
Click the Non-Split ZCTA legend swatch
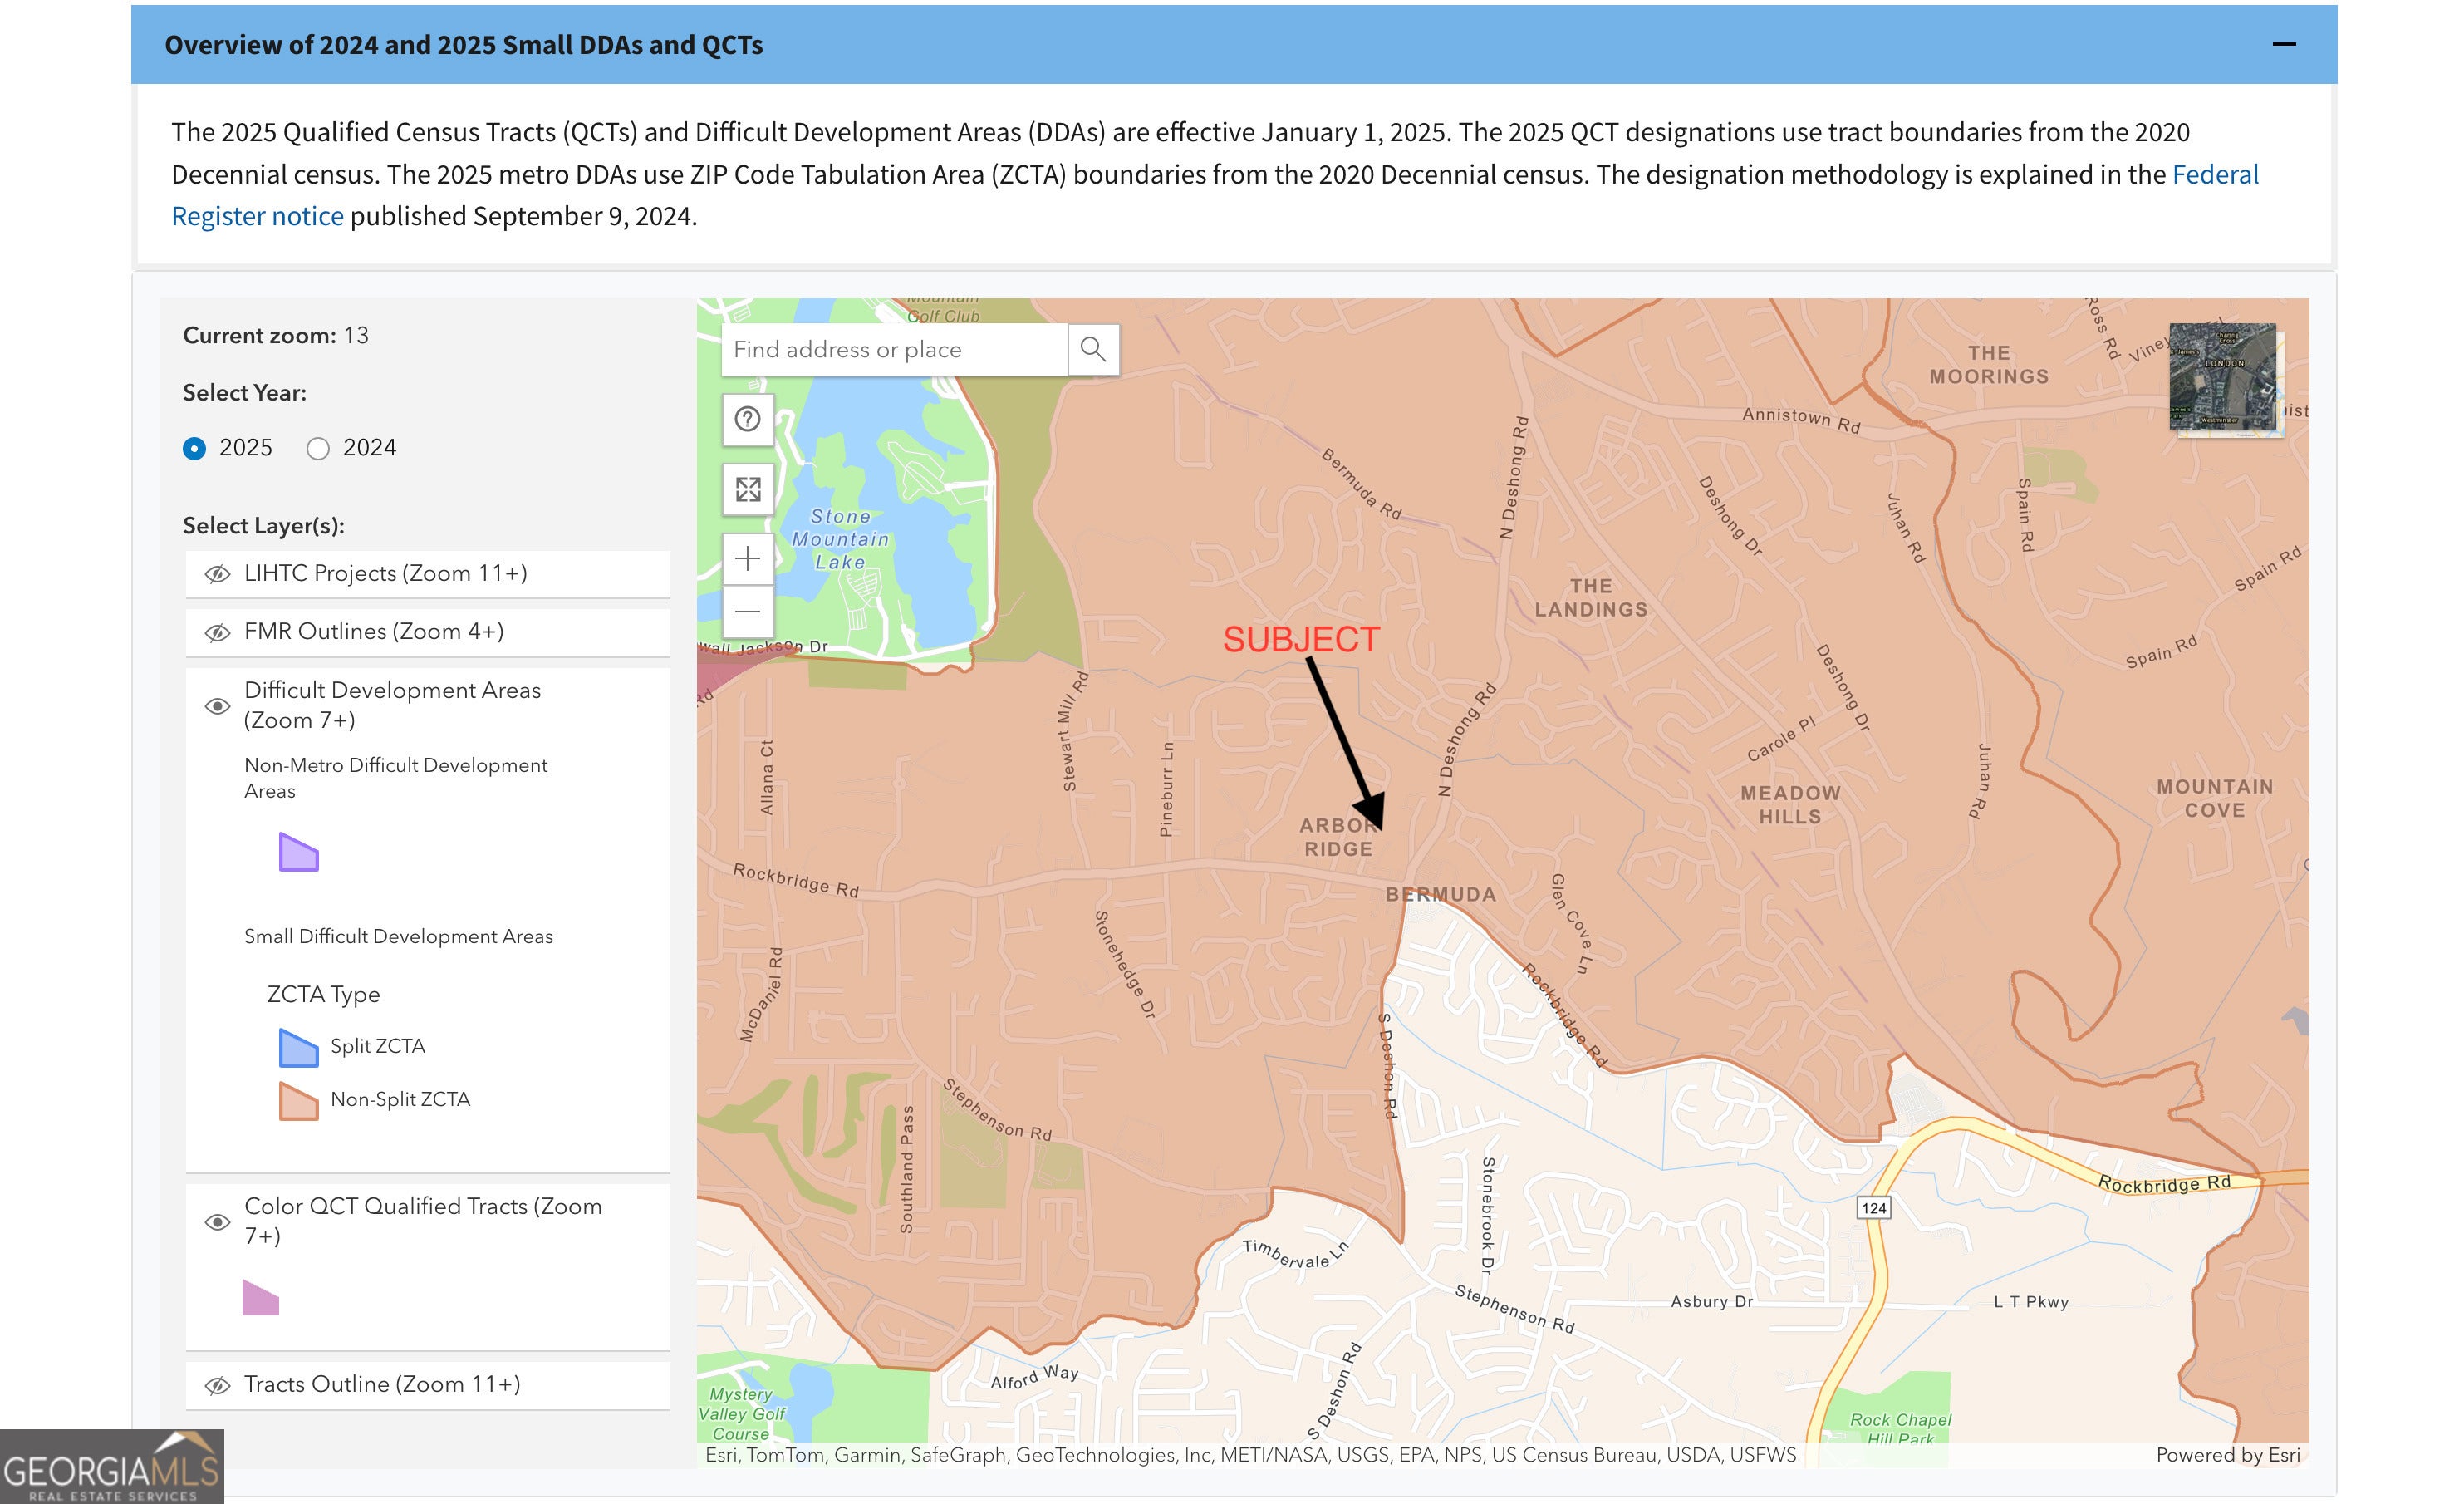(298, 1100)
